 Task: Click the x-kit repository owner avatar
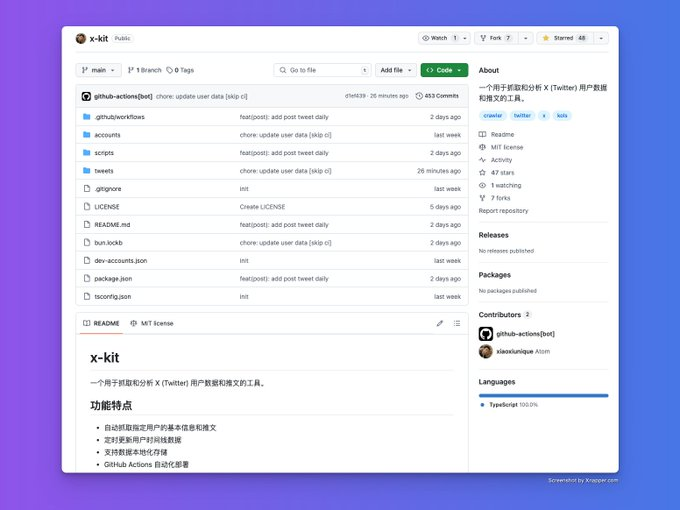pyautogui.click(x=81, y=38)
